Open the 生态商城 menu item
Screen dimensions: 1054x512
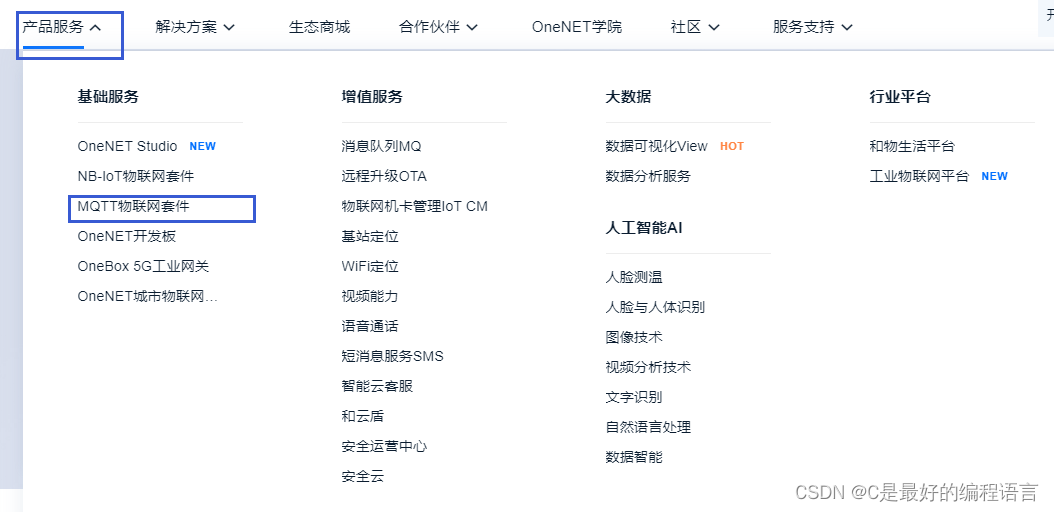coord(319,27)
